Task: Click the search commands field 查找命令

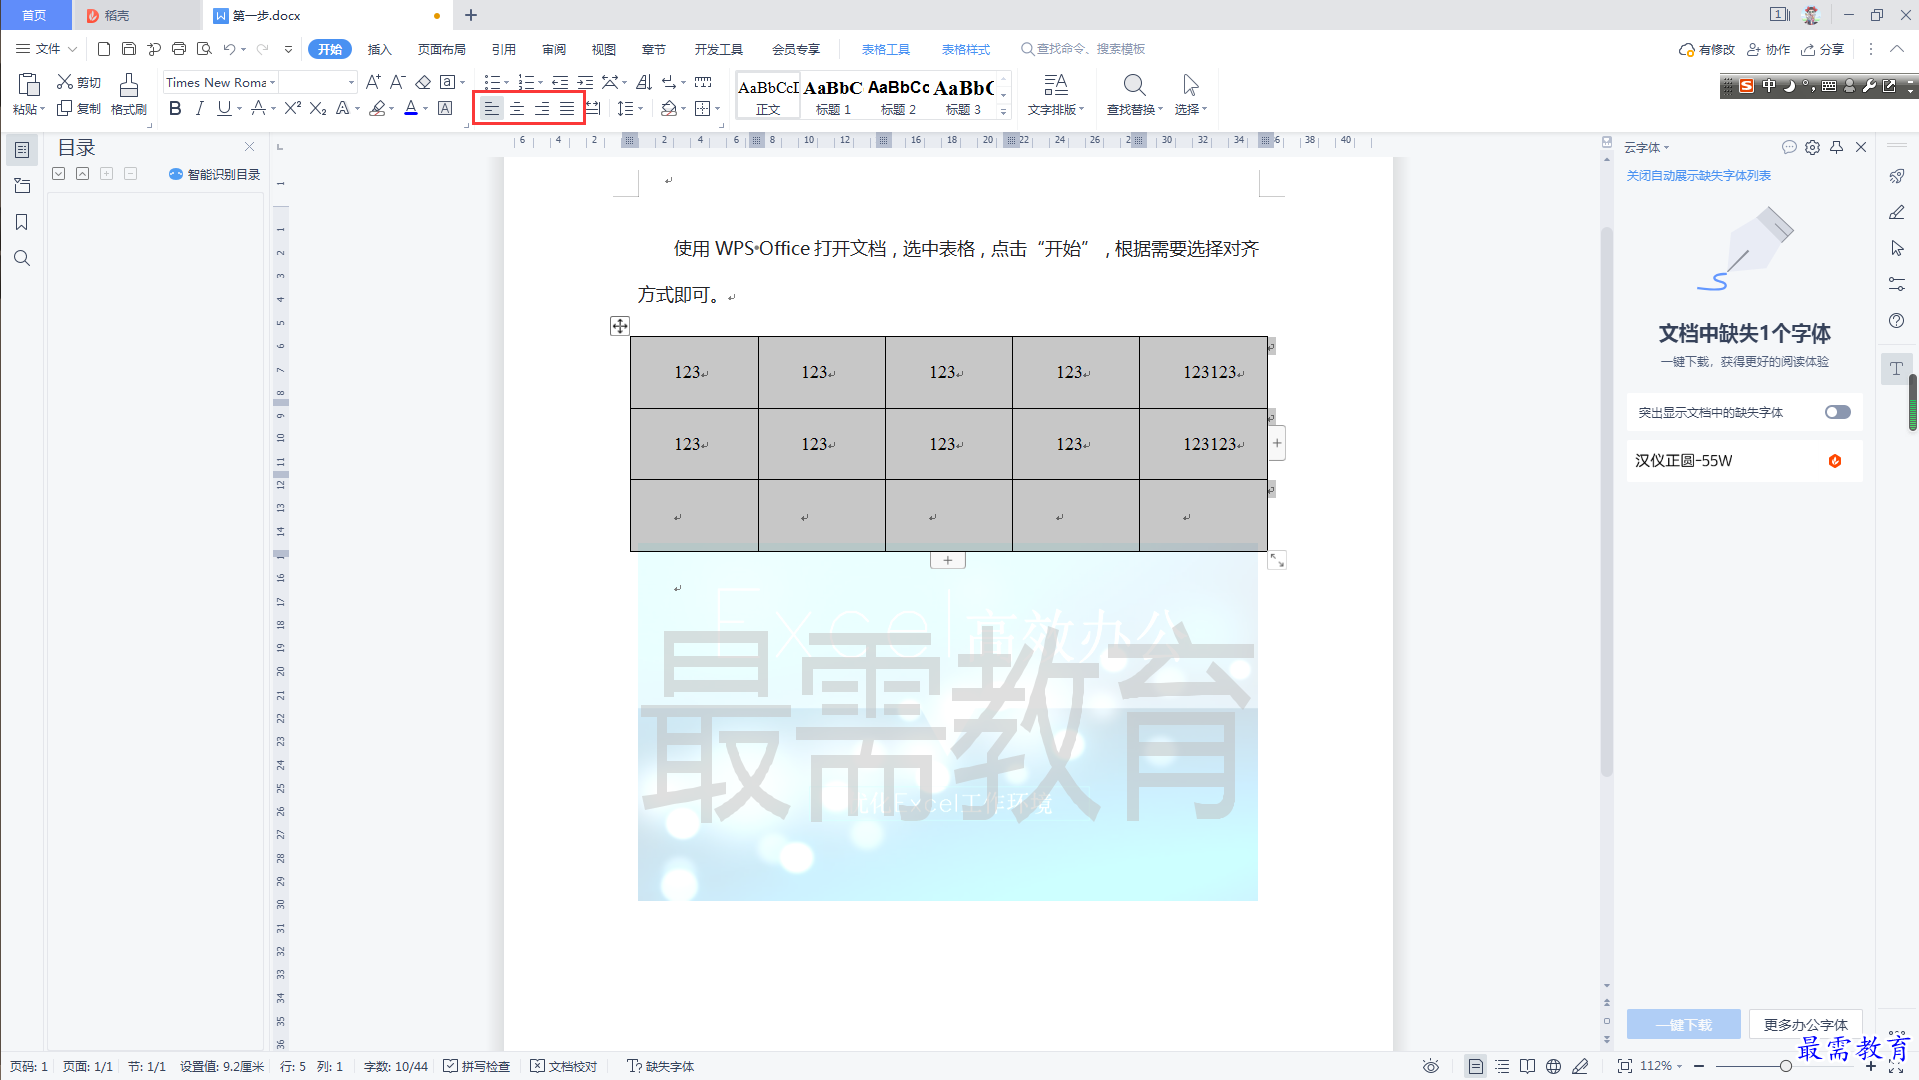Action: (1083, 49)
